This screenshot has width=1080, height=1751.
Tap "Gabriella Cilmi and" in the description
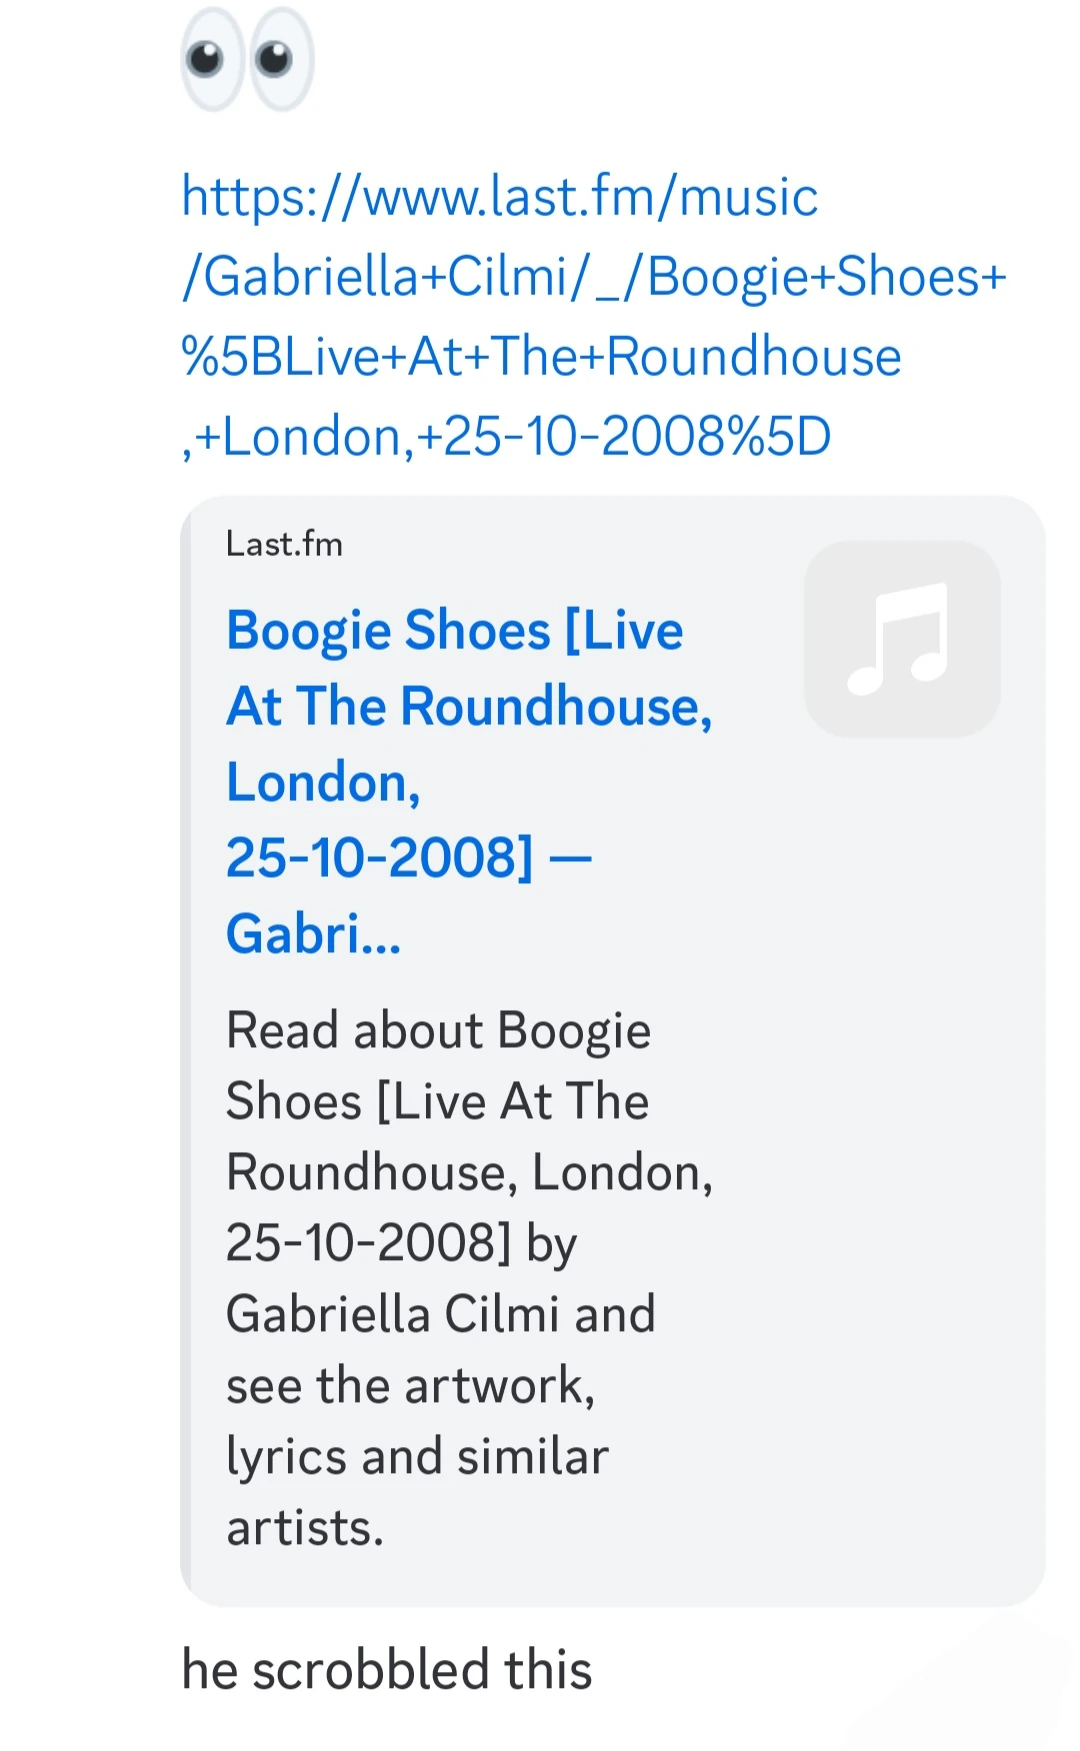pyautogui.click(x=440, y=1314)
